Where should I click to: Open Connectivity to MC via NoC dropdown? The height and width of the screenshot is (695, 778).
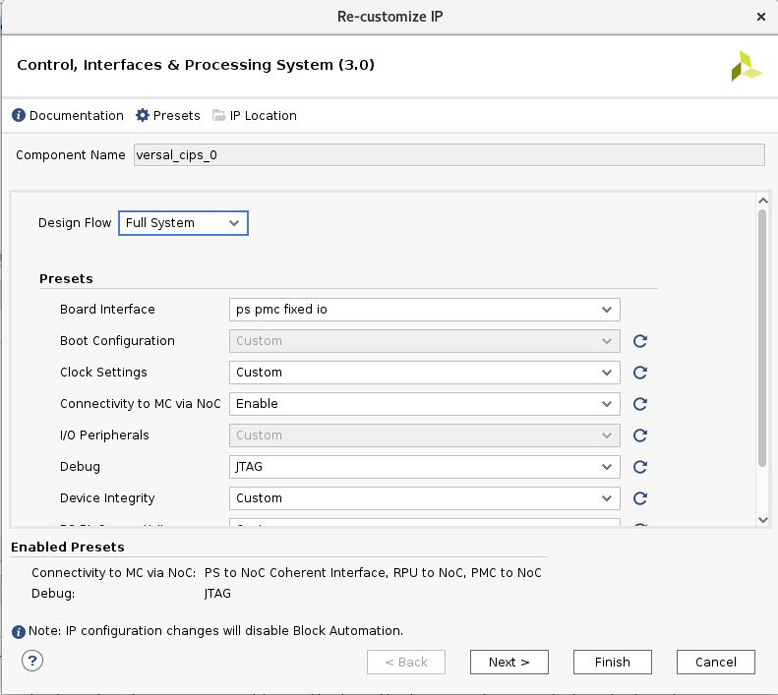[x=424, y=404]
